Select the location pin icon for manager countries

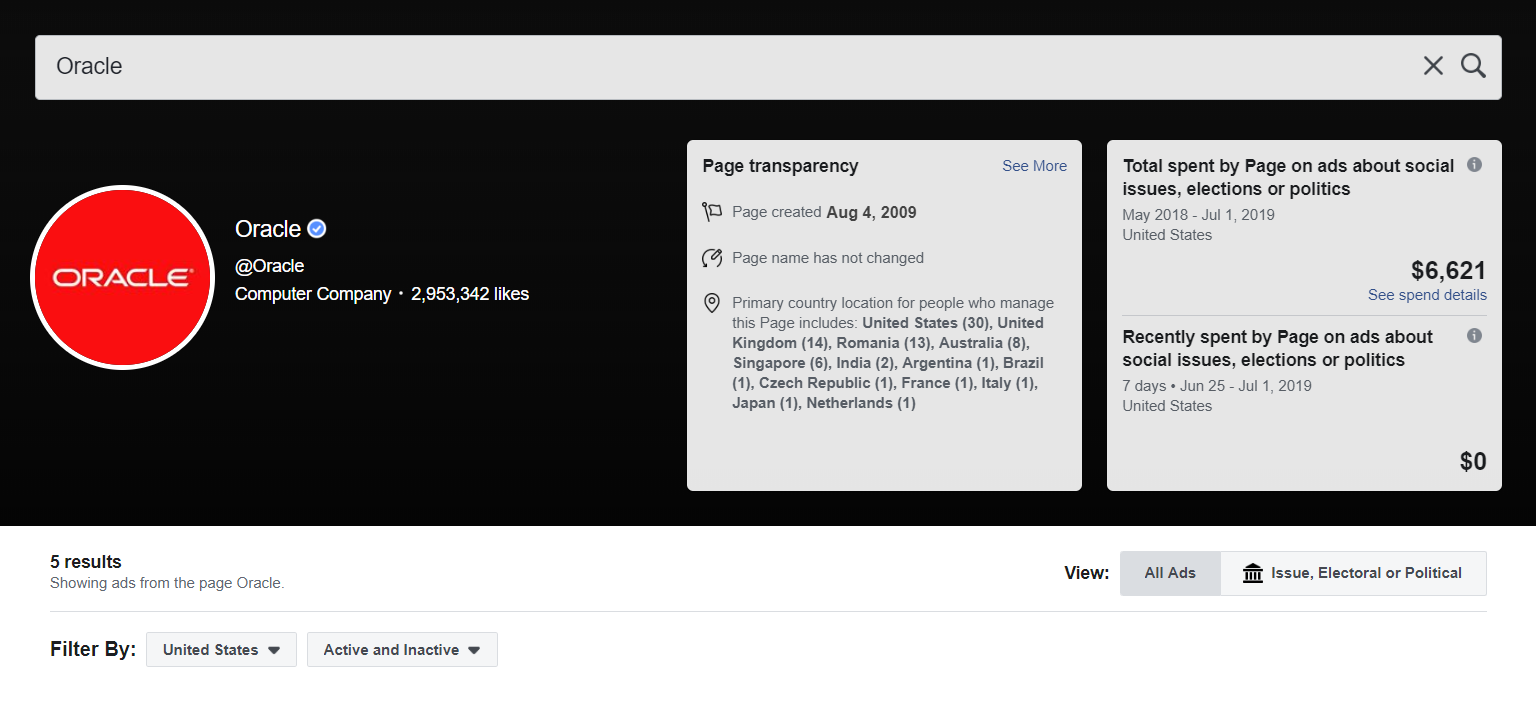(x=711, y=302)
